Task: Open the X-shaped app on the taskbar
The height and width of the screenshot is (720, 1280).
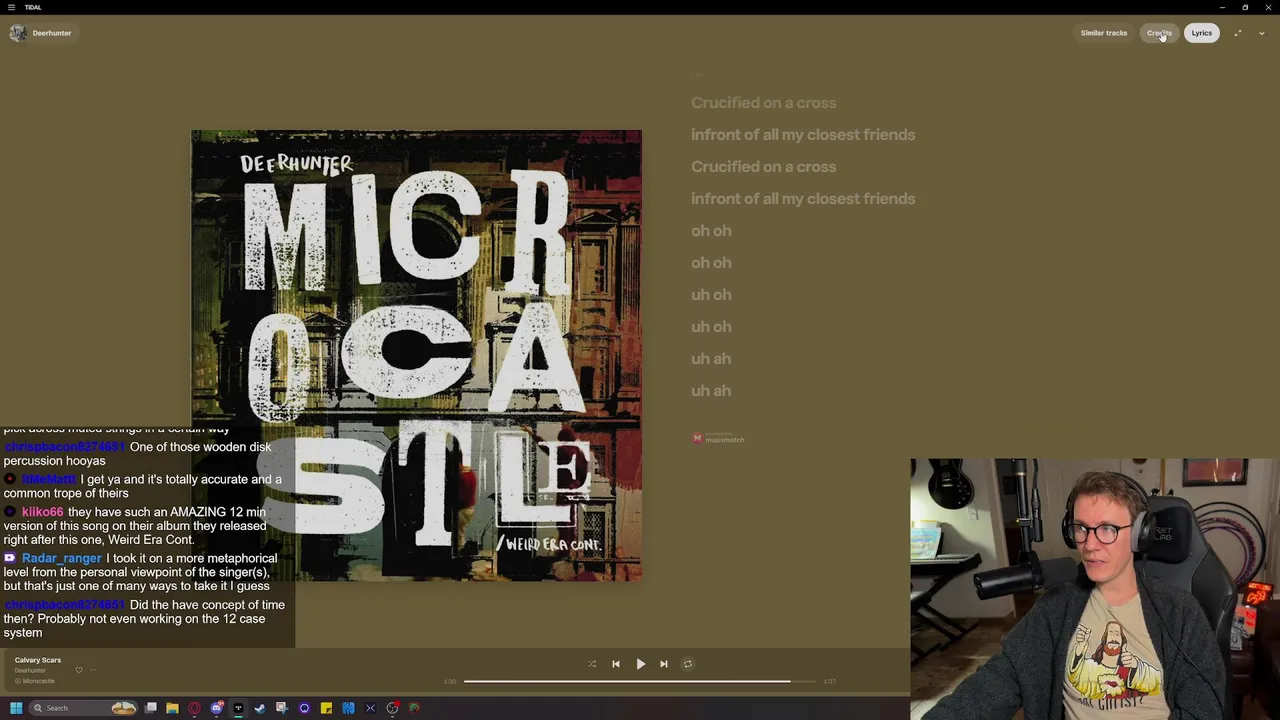Action: (x=370, y=708)
